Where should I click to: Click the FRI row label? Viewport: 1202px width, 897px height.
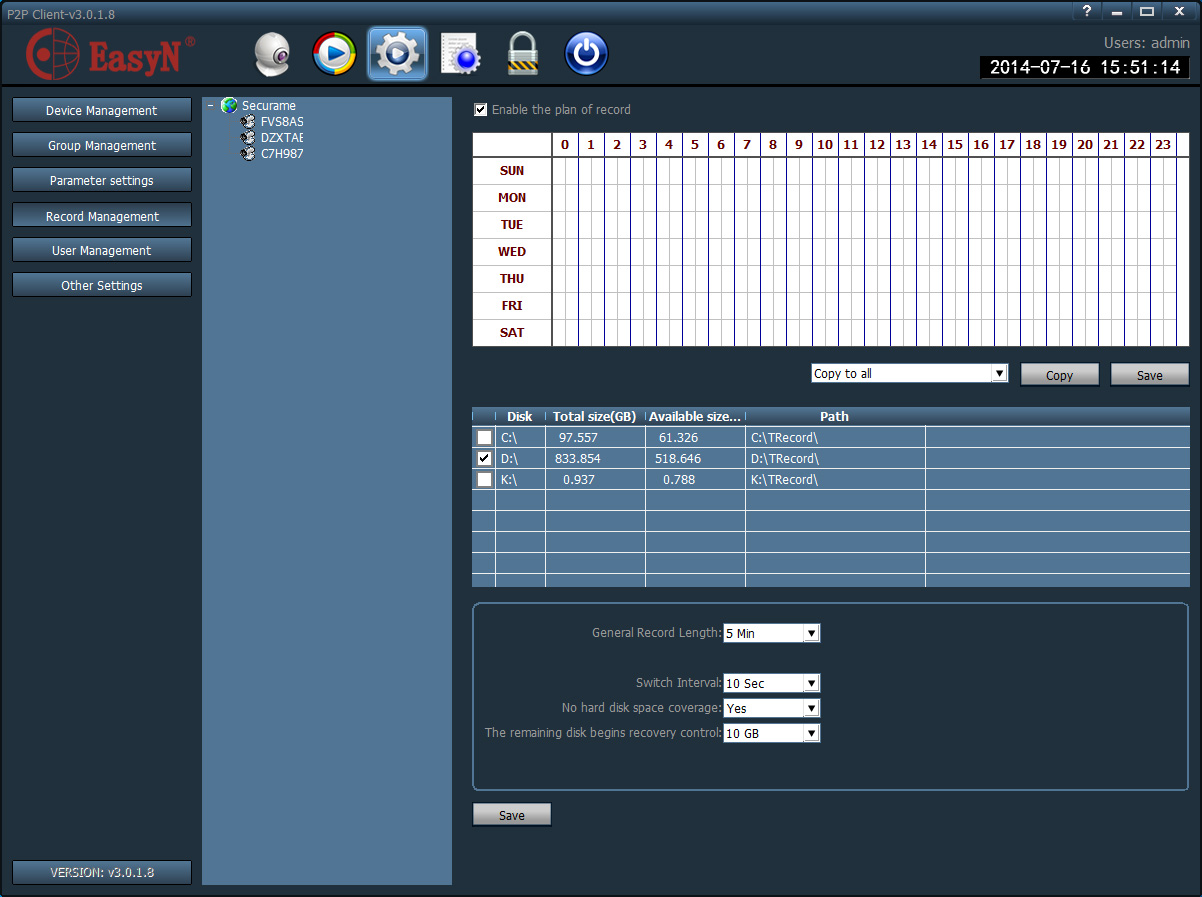click(x=512, y=306)
